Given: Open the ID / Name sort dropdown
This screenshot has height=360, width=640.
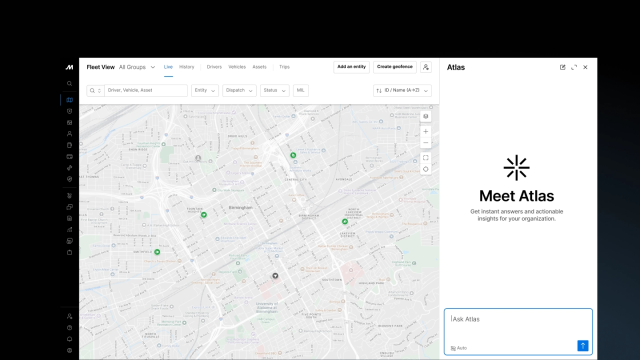Looking at the screenshot, I should pos(402,91).
